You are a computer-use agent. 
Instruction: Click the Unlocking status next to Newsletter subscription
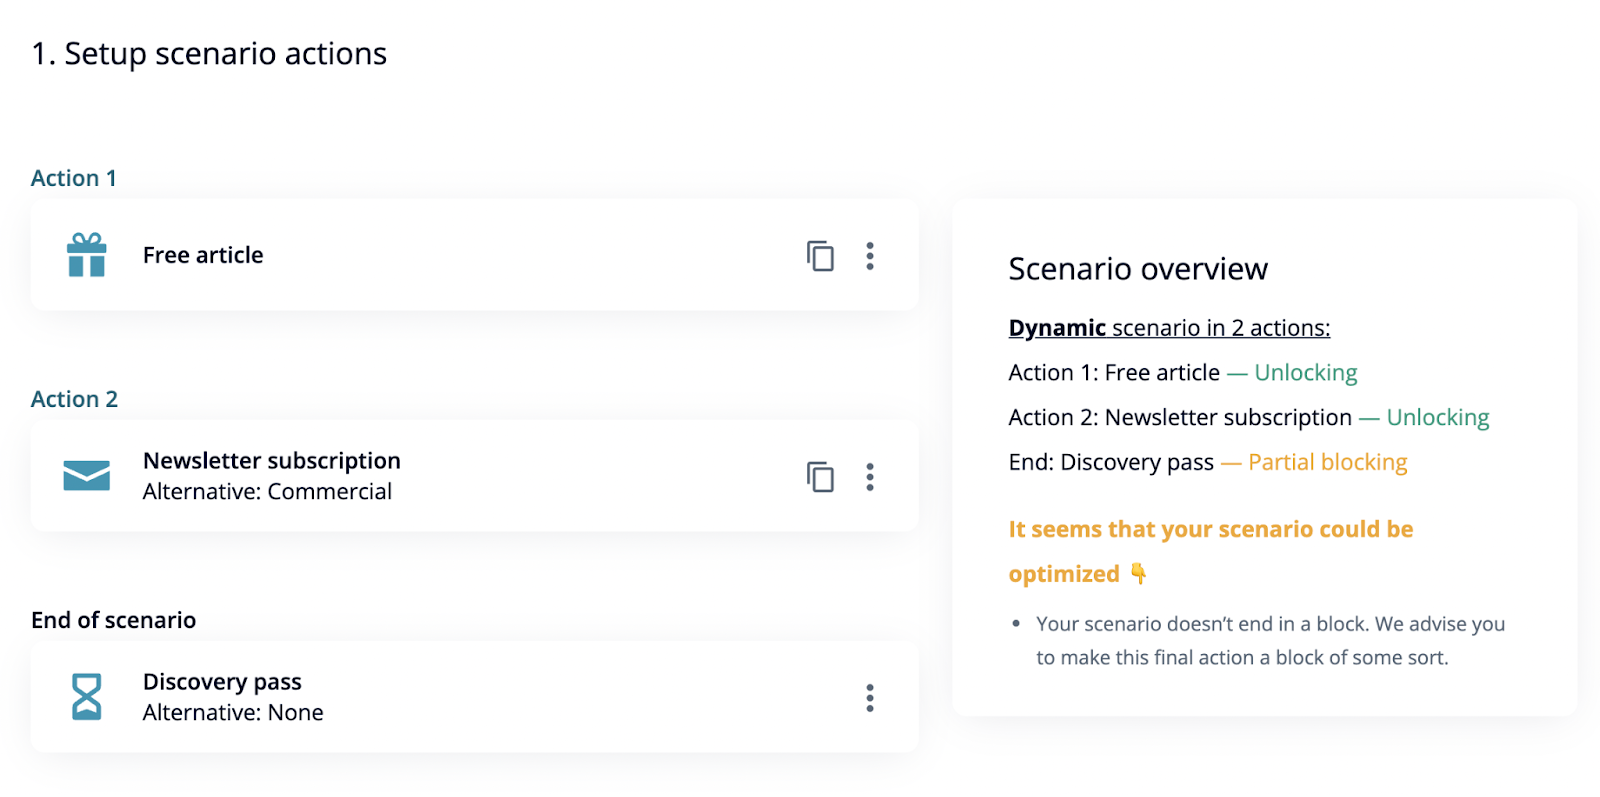coord(1438,417)
